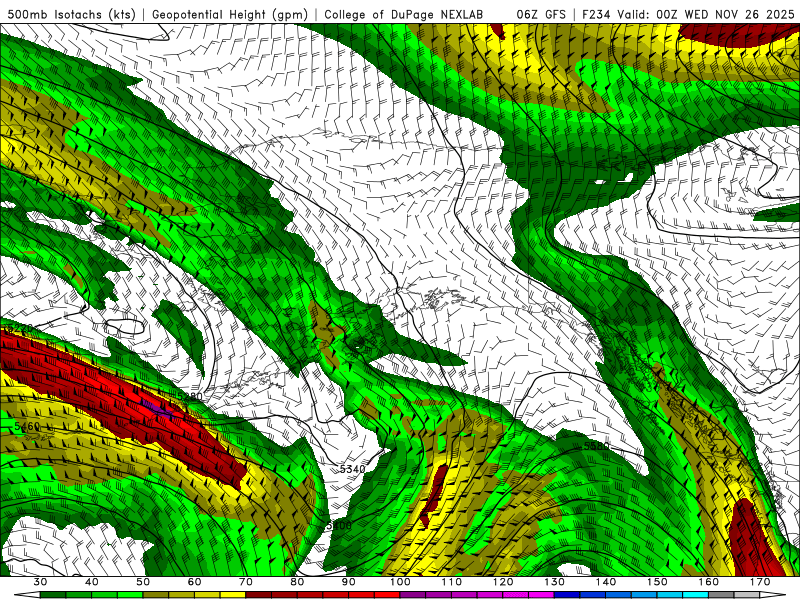Click the 130 value on the color scale
Image resolution: width=800 pixels, height=600 pixels.
pyautogui.click(x=554, y=582)
